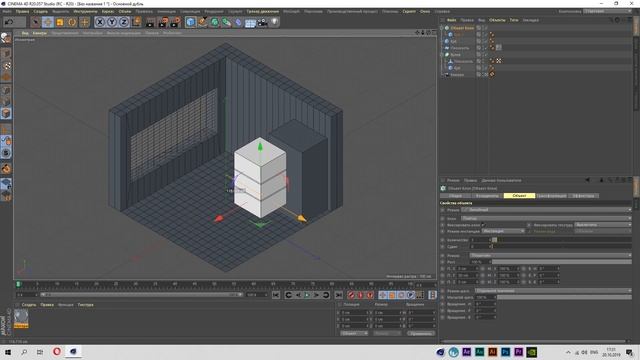
Task: Toggle Rotation keyframe recording icon
Action: (x=401, y=295)
